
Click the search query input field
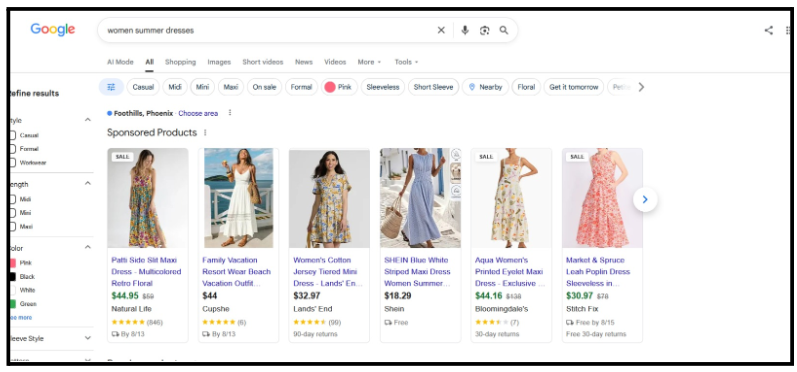tap(269, 30)
